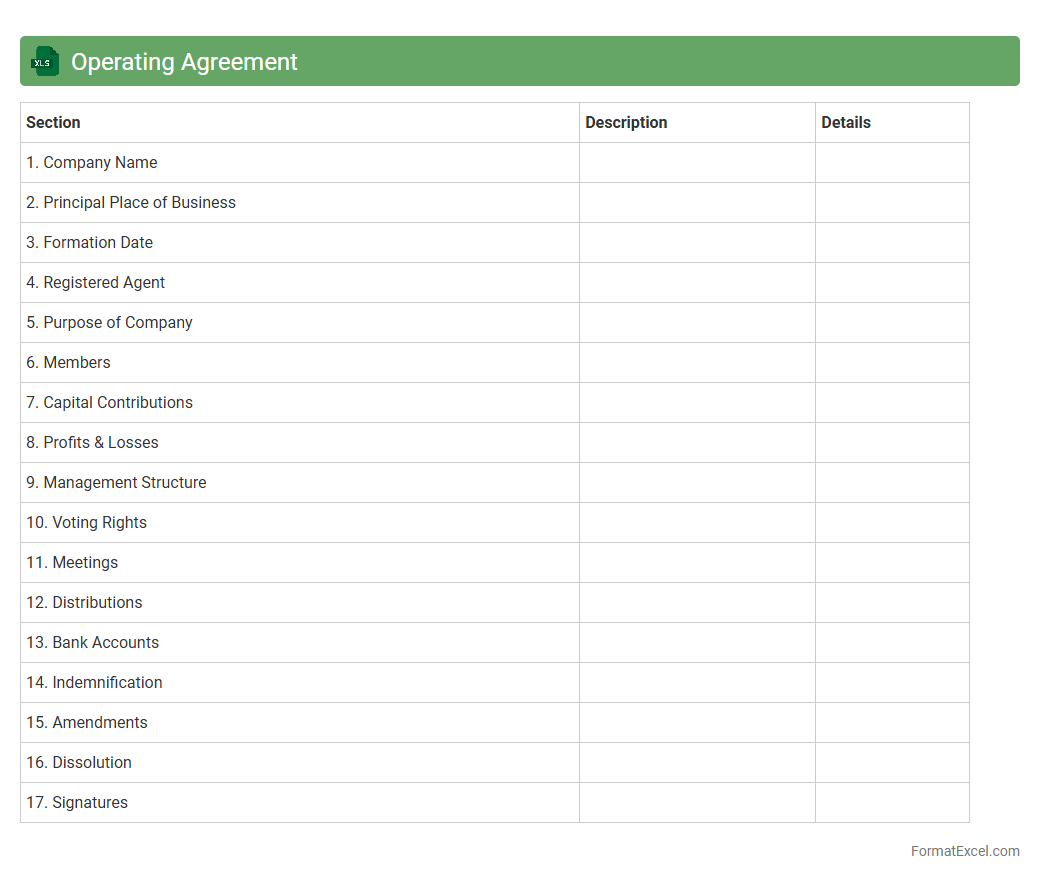Select the Indemnification row label
Viewport: 1040px width, 880px height.
coord(95,683)
